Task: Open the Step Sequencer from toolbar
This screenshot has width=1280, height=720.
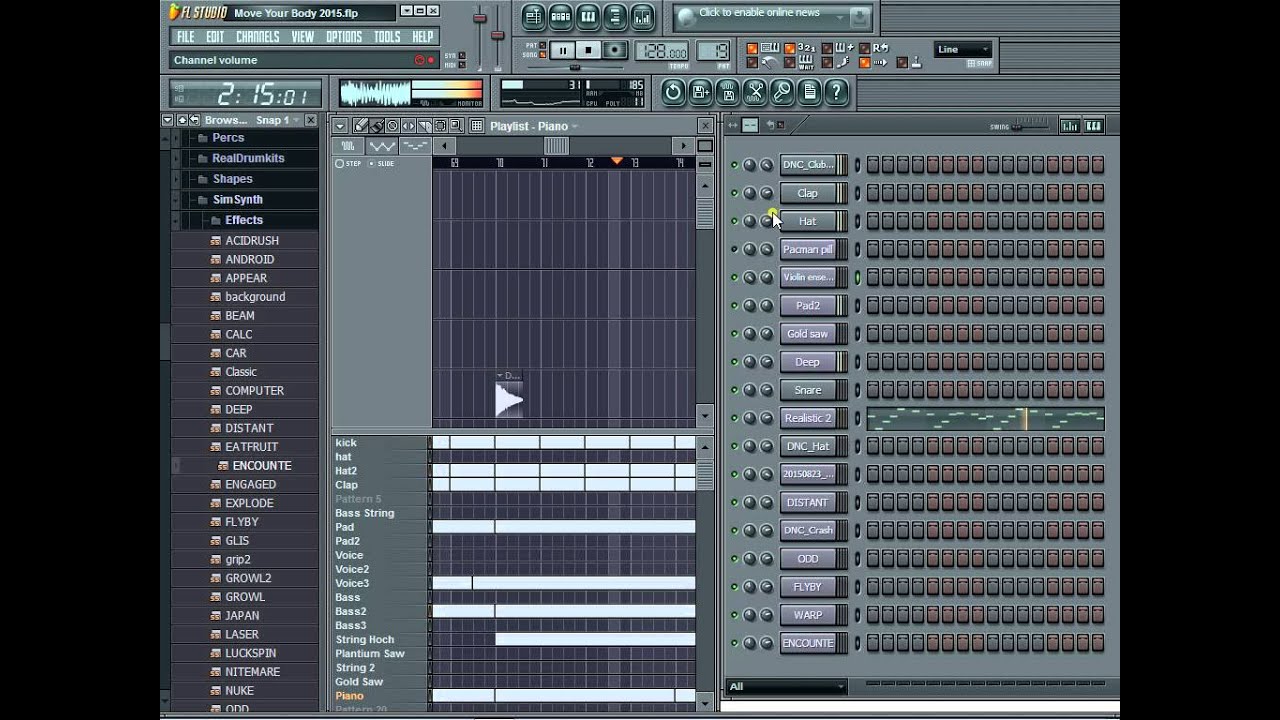Action: [561, 17]
